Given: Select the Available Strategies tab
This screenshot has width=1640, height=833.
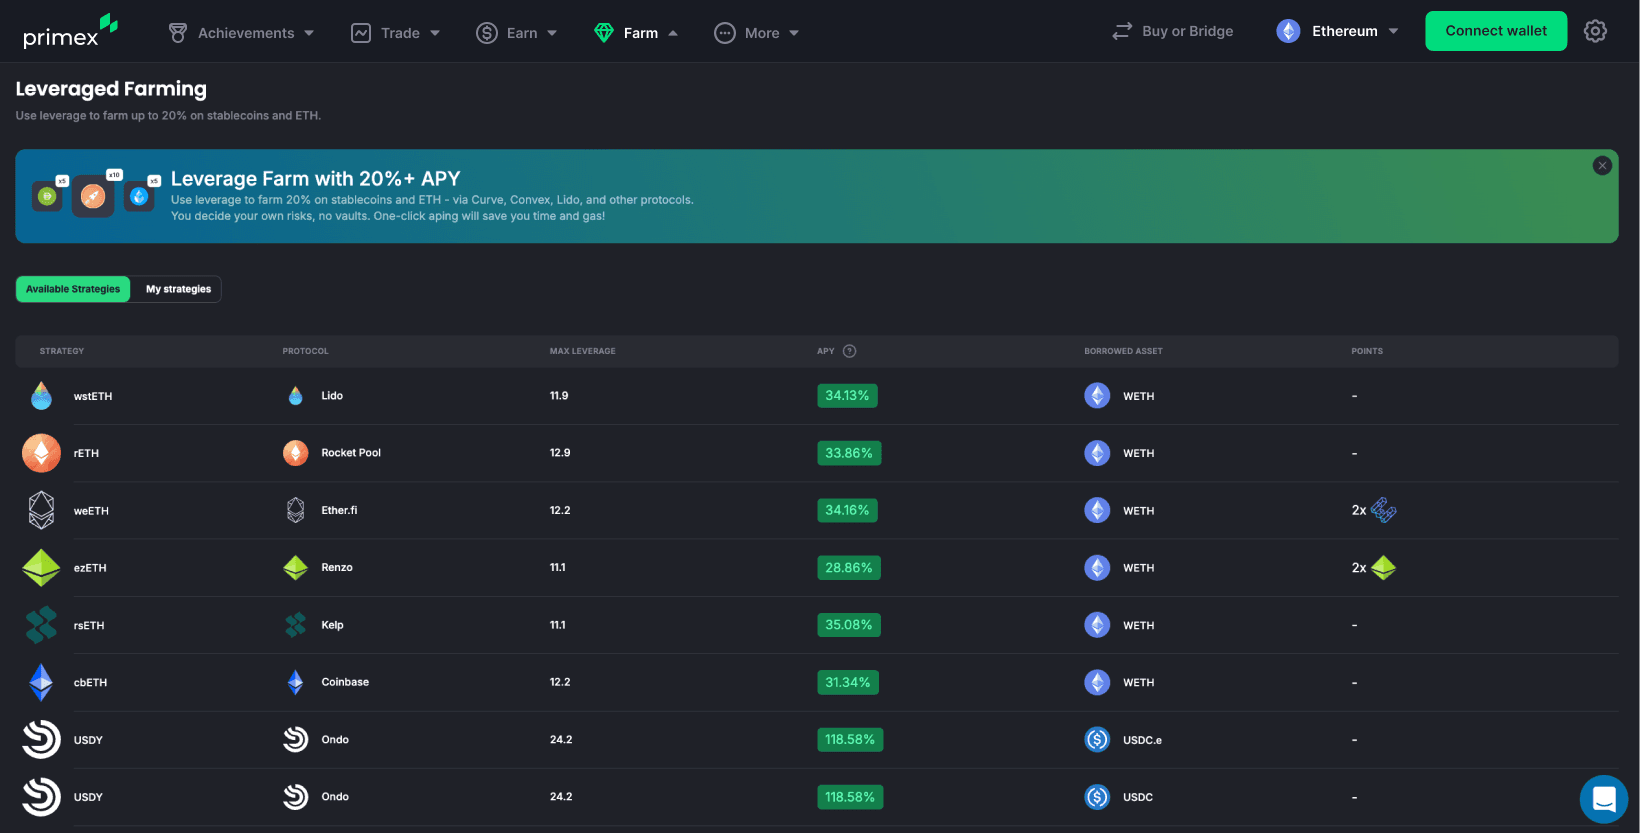Looking at the screenshot, I should 73,289.
